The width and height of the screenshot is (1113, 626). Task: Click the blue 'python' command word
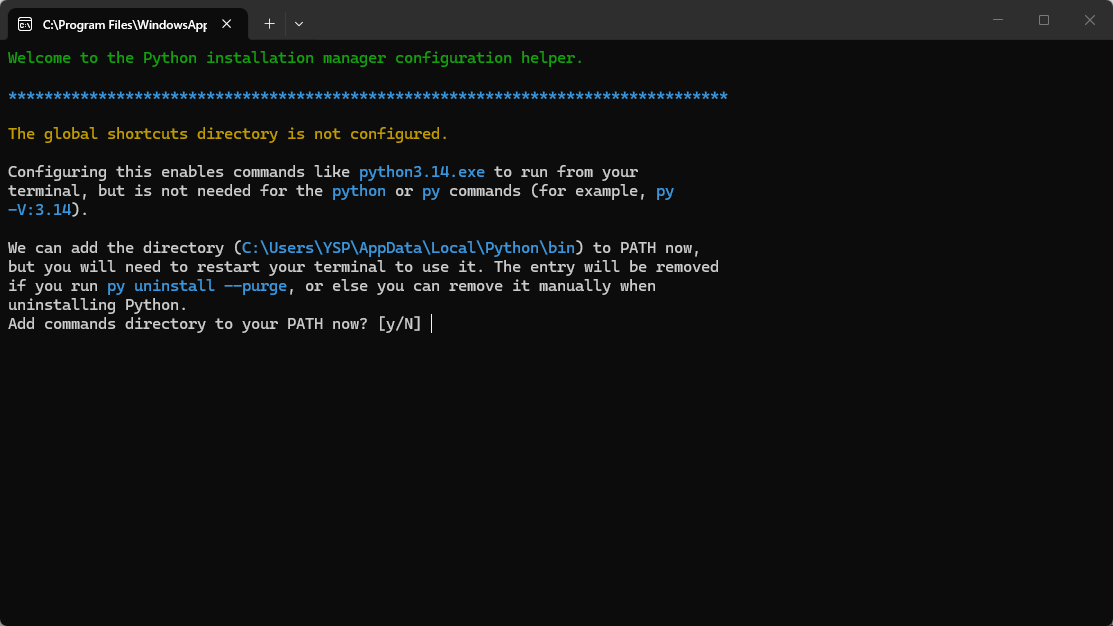point(358,191)
